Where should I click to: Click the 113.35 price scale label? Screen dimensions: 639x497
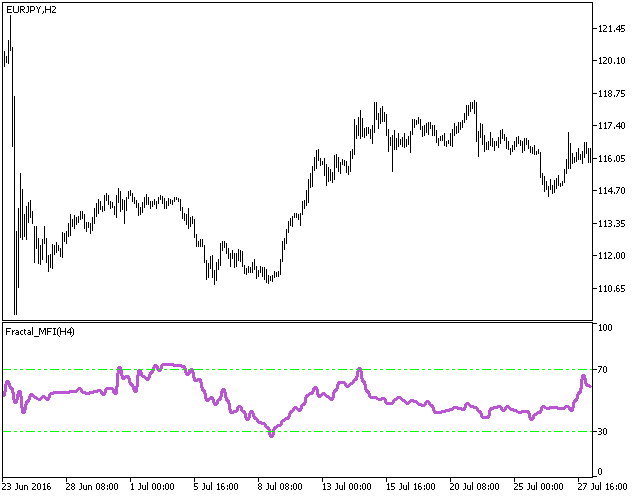[x=611, y=224]
